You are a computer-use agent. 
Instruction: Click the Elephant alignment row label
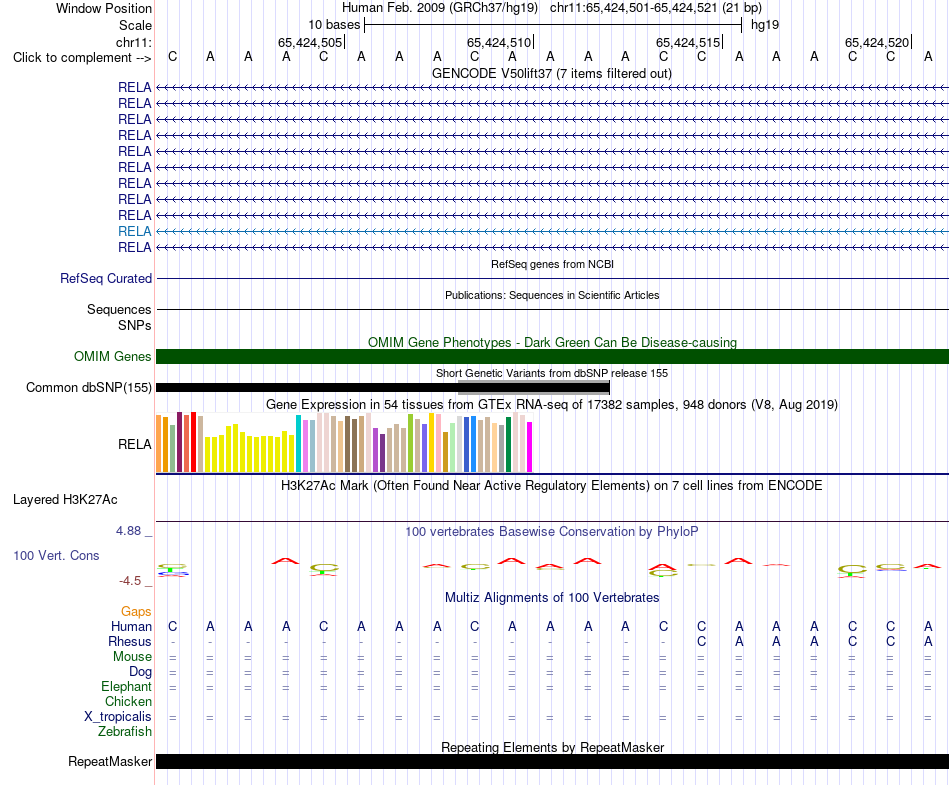coord(126,687)
